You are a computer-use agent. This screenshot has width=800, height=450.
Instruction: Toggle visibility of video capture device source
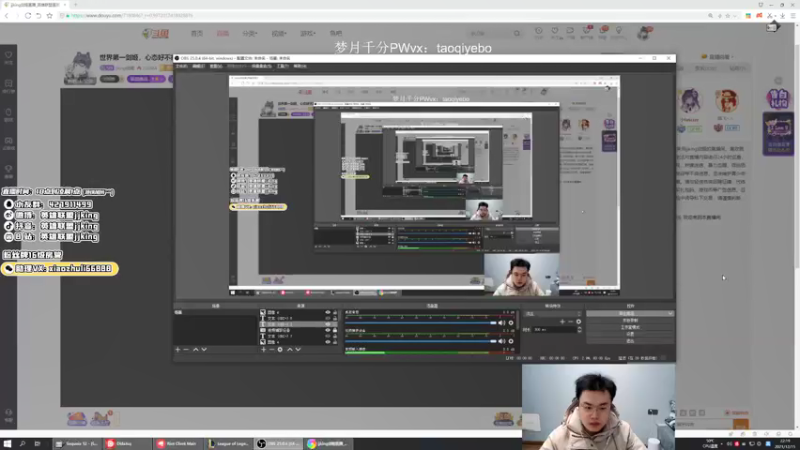coord(328,330)
